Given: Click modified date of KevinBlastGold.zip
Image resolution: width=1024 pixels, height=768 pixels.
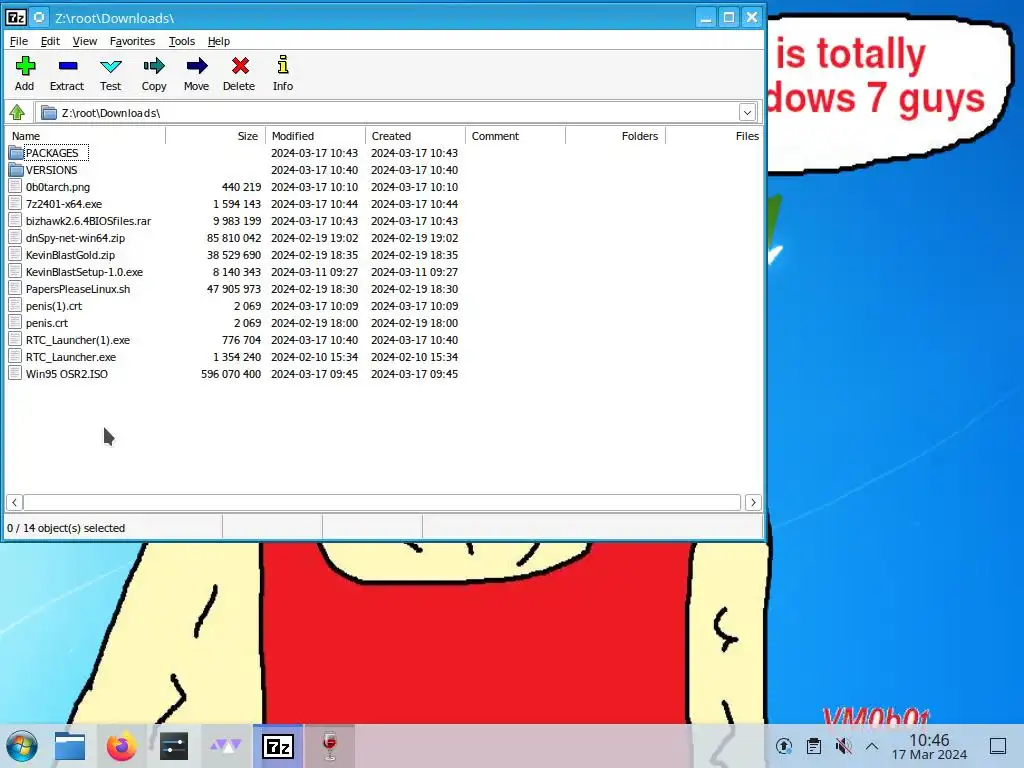Looking at the screenshot, I should coord(314,255).
